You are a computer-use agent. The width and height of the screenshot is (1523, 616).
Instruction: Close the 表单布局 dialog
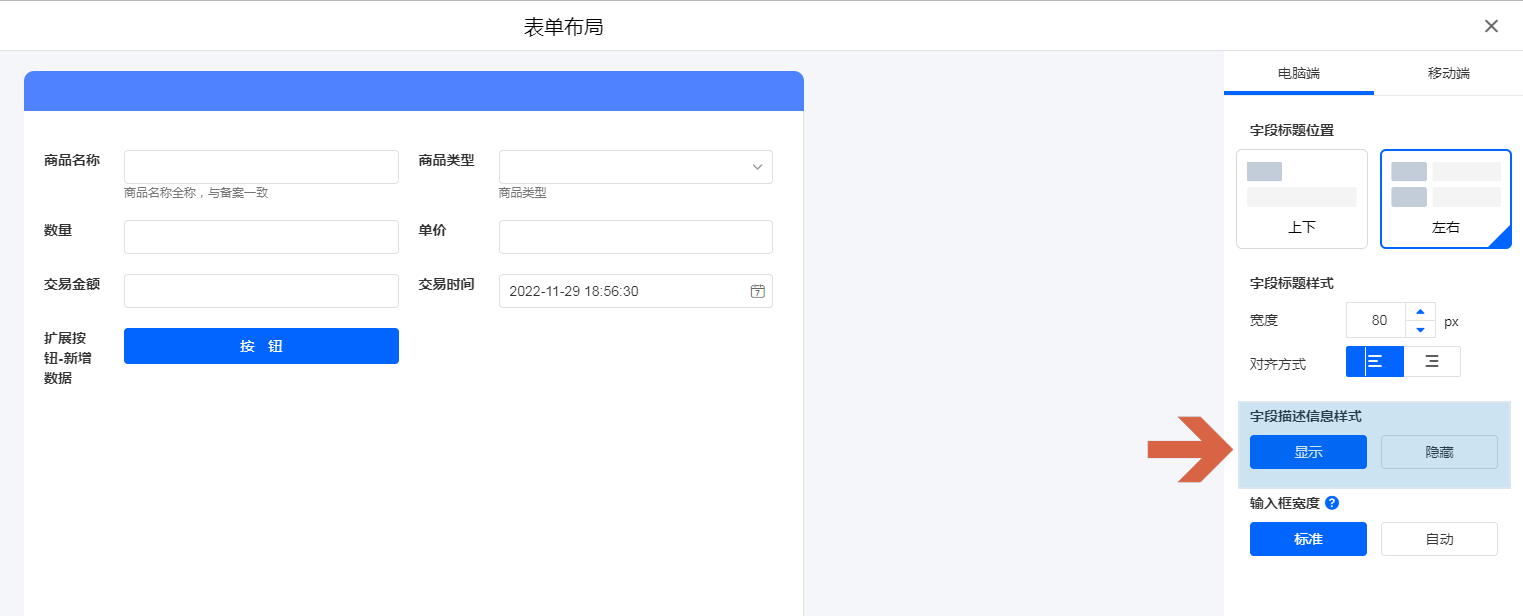click(x=1491, y=26)
